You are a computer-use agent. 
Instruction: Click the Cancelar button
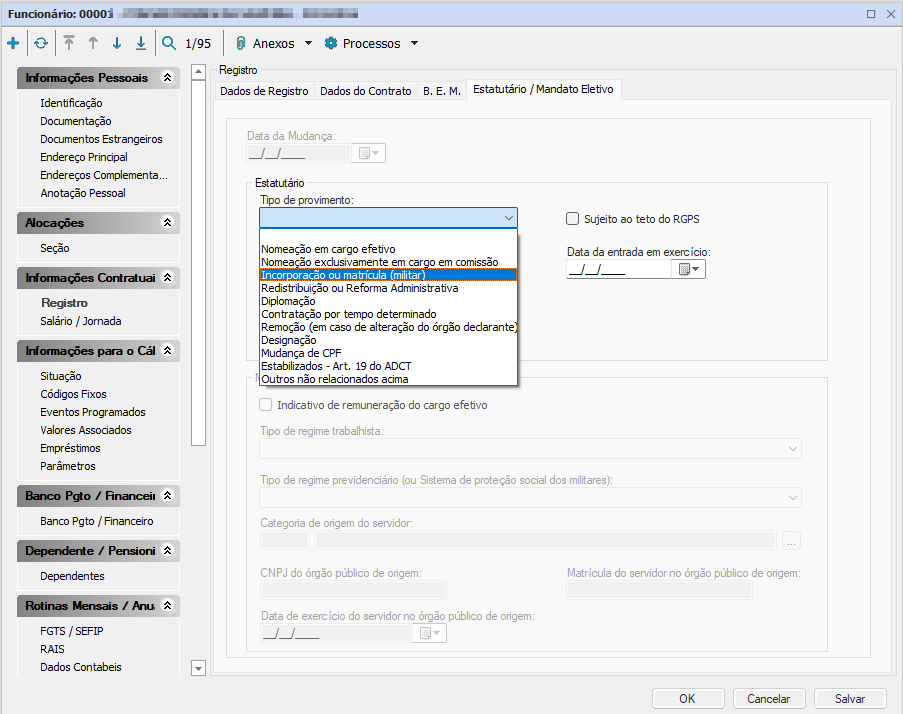(768, 698)
